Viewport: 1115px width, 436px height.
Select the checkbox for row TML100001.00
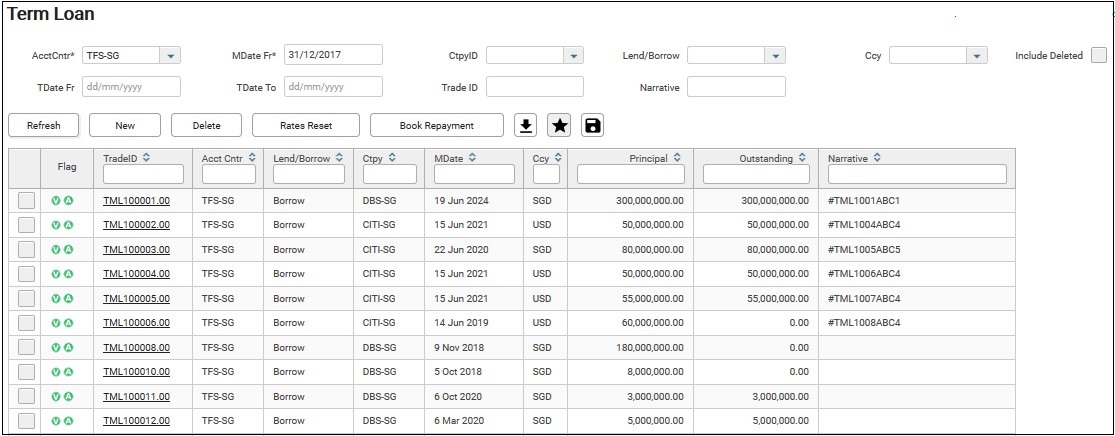coord(26,200)
